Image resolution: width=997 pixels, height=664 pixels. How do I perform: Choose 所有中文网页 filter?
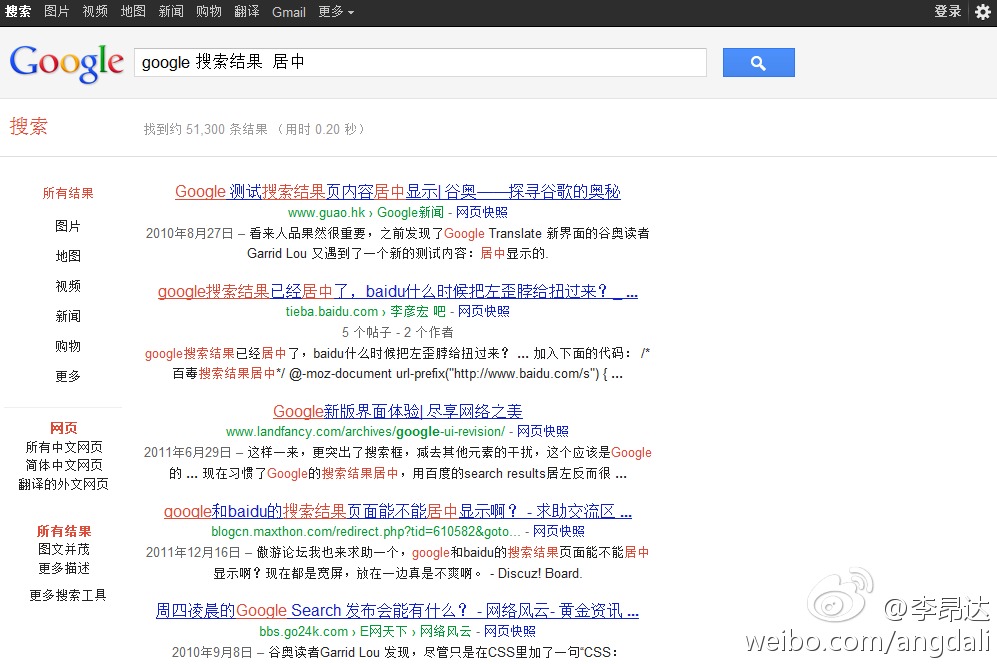coord(64,447)
